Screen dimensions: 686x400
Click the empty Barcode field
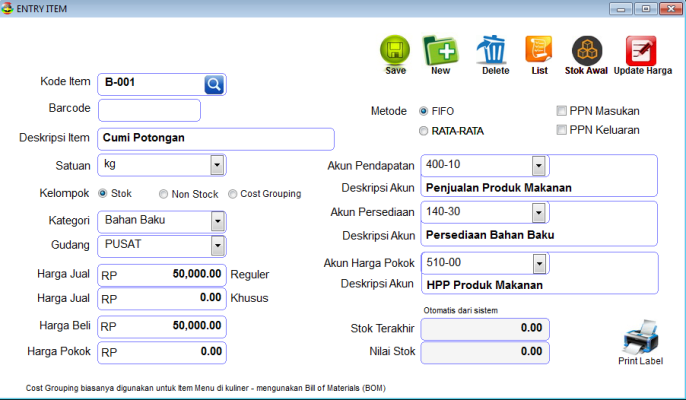click(149, 110)
